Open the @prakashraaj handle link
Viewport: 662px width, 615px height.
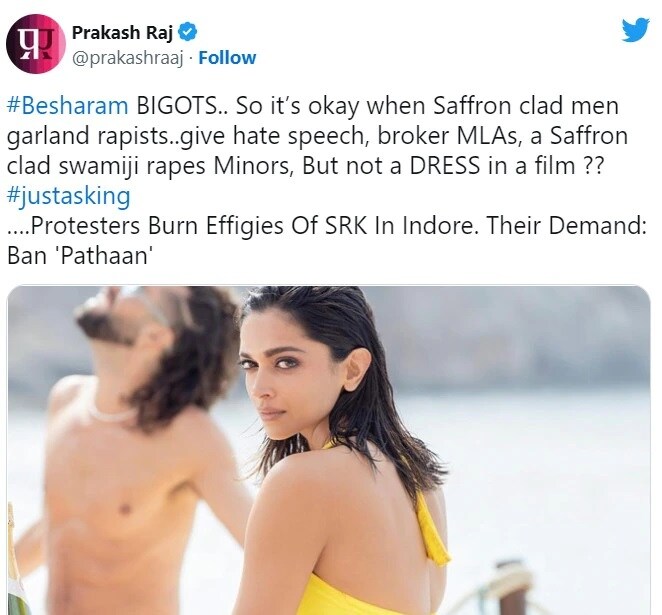click(128, 58)
